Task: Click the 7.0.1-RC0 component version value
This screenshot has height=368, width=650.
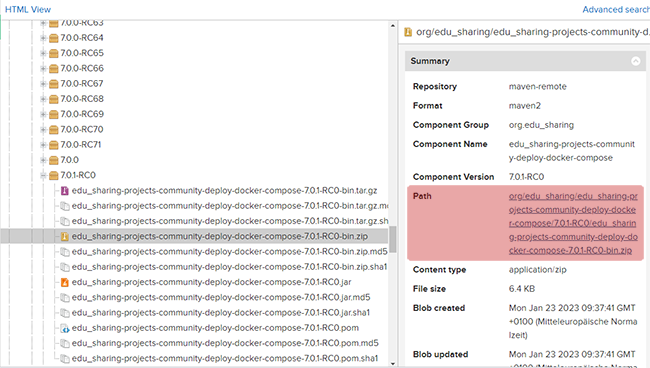Action: pos(526,177)
